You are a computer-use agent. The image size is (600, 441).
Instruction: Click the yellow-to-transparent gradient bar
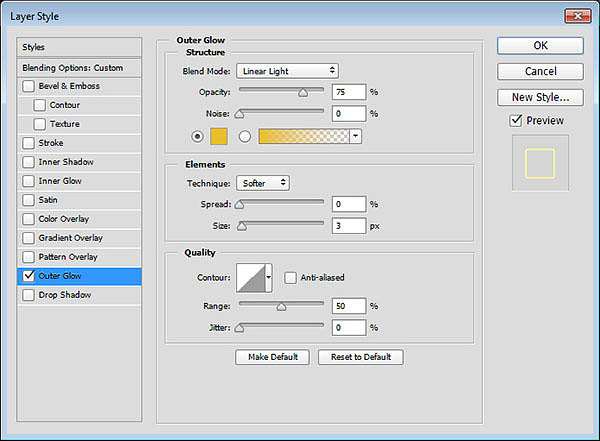click(x=304, y=136)
